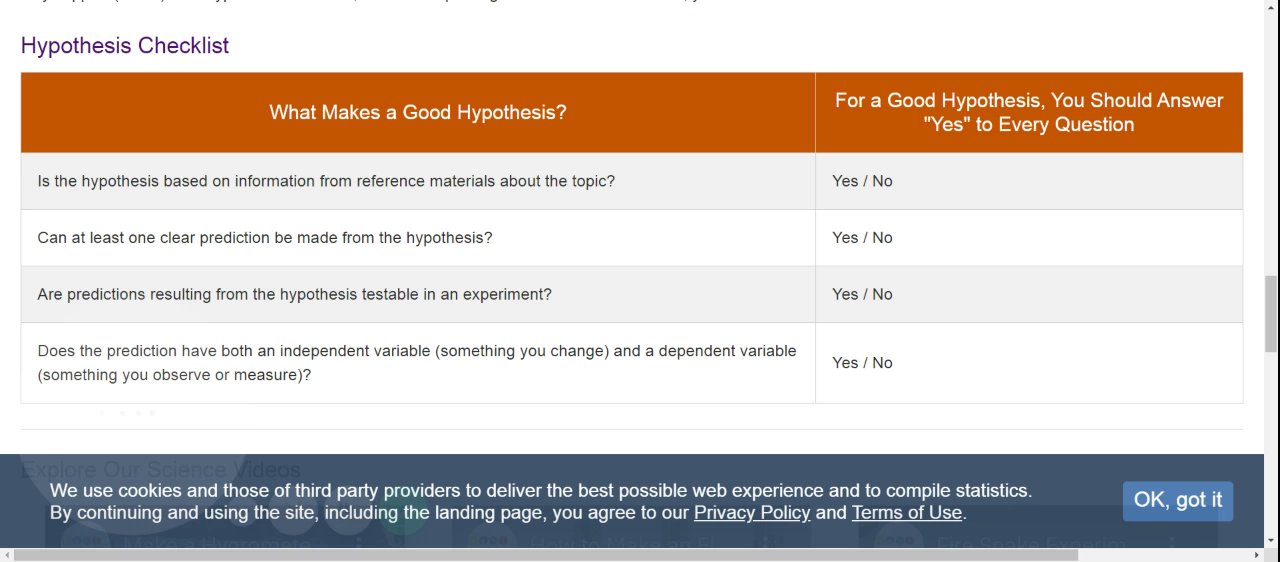Click the cookie notice message text

coord(540,491)
